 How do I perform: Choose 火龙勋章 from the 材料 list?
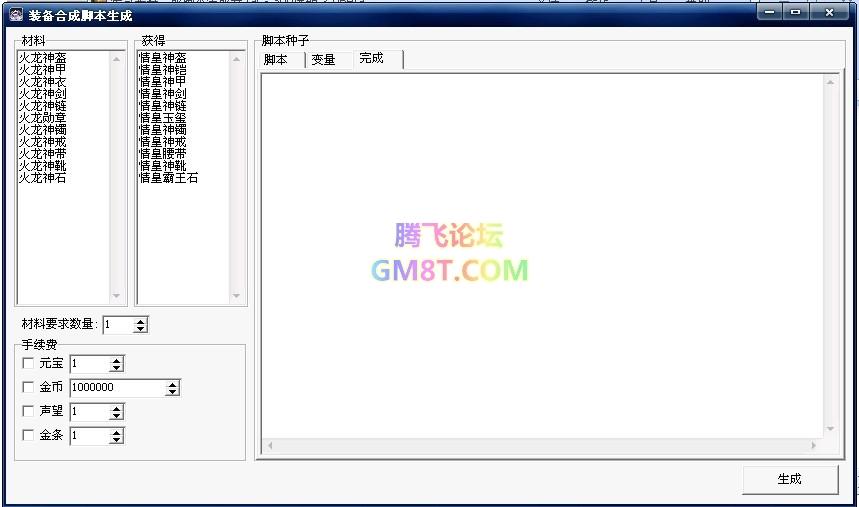(43, 118)
